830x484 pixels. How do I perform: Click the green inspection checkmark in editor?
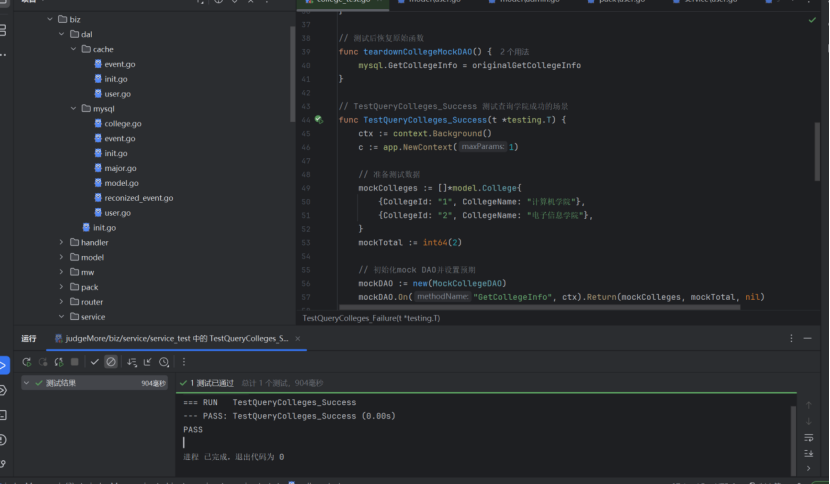(x=812, y=20)
